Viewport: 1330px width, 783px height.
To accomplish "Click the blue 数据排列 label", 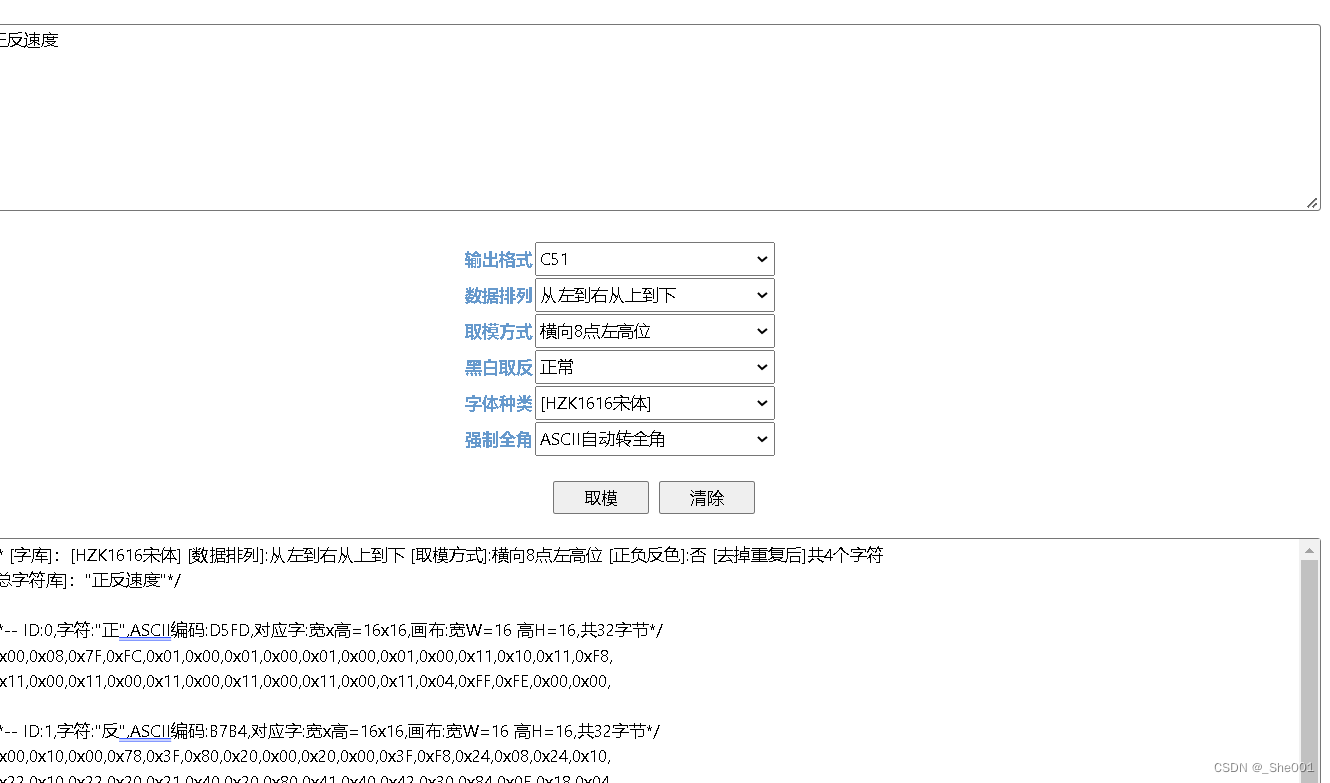I will coord(498,295).
